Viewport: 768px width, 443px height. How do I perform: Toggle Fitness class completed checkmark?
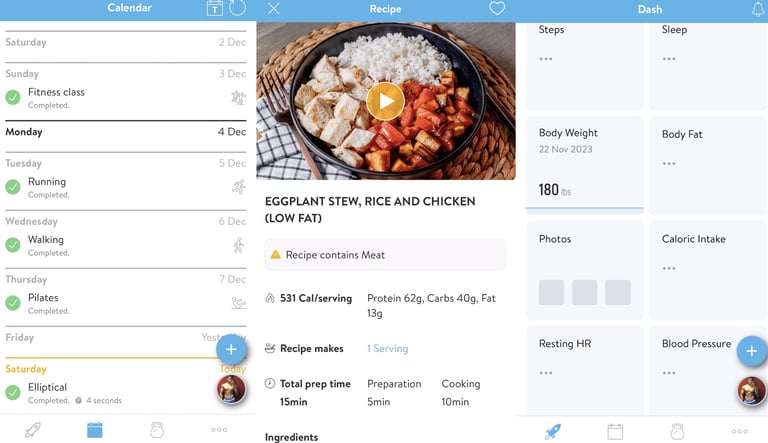click(13, 97)
